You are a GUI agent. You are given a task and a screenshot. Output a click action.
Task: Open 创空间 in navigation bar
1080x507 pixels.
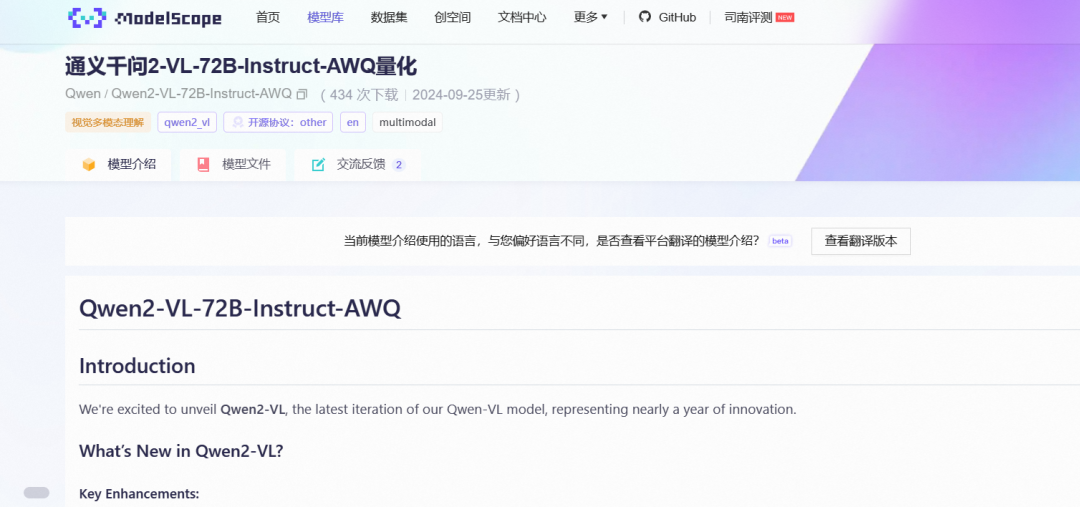[x=453, y=17]
